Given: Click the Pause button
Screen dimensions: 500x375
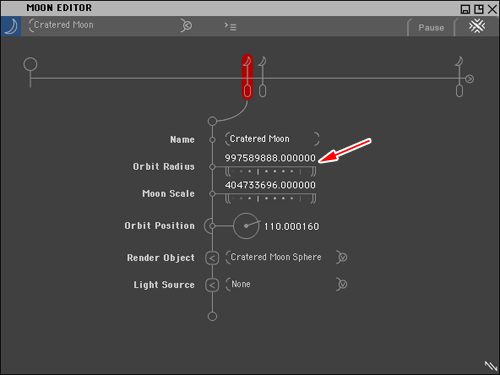Looking at the screenshot, I should point(431,28).
